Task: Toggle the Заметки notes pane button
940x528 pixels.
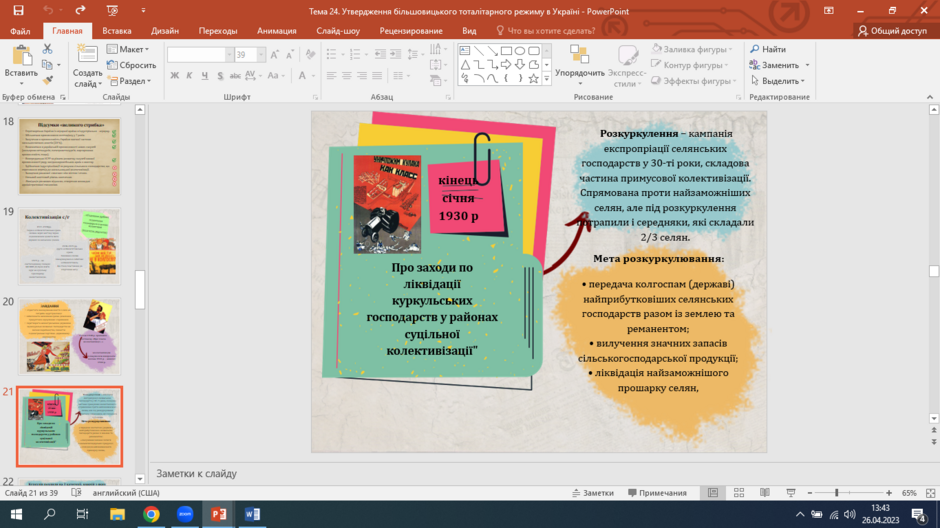Action: point(592,493)
